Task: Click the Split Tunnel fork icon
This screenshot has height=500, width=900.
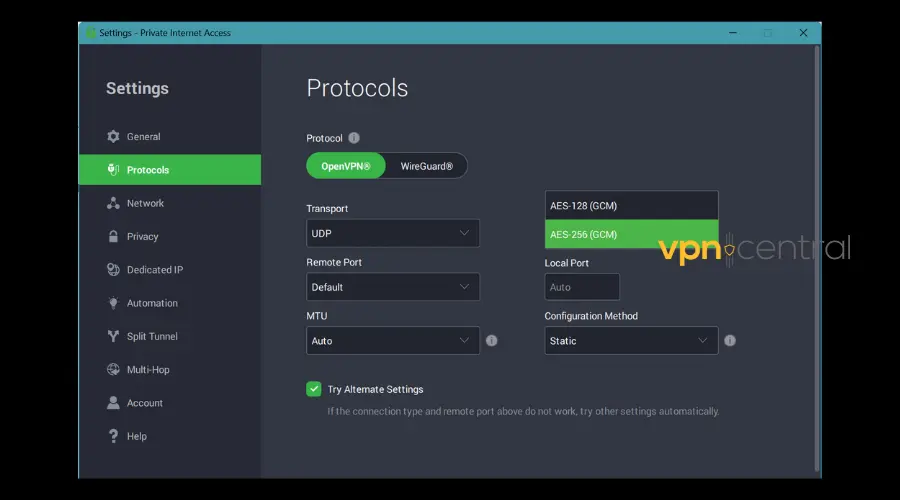Action: tap(113, 336)
